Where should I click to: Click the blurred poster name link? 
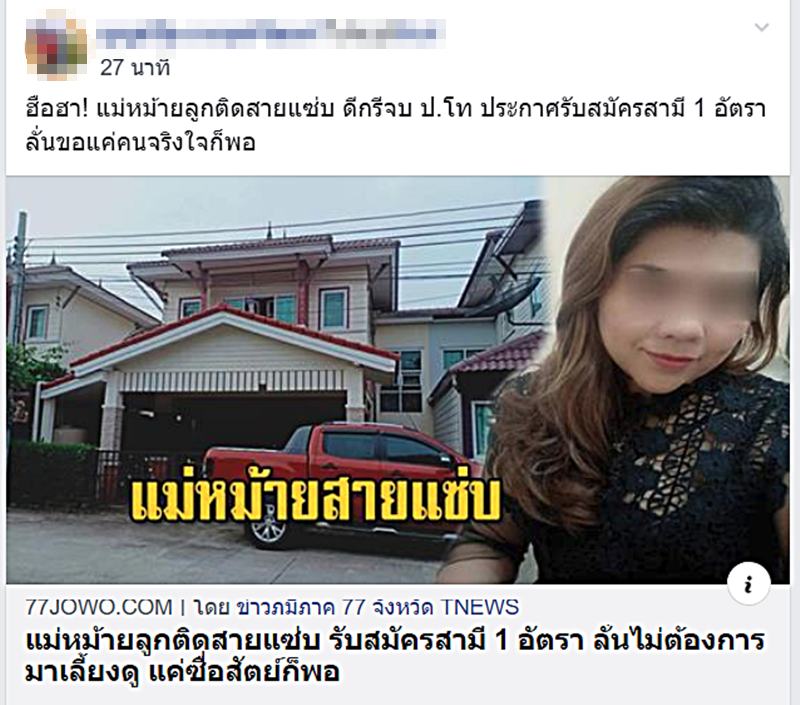click(270, 30)
